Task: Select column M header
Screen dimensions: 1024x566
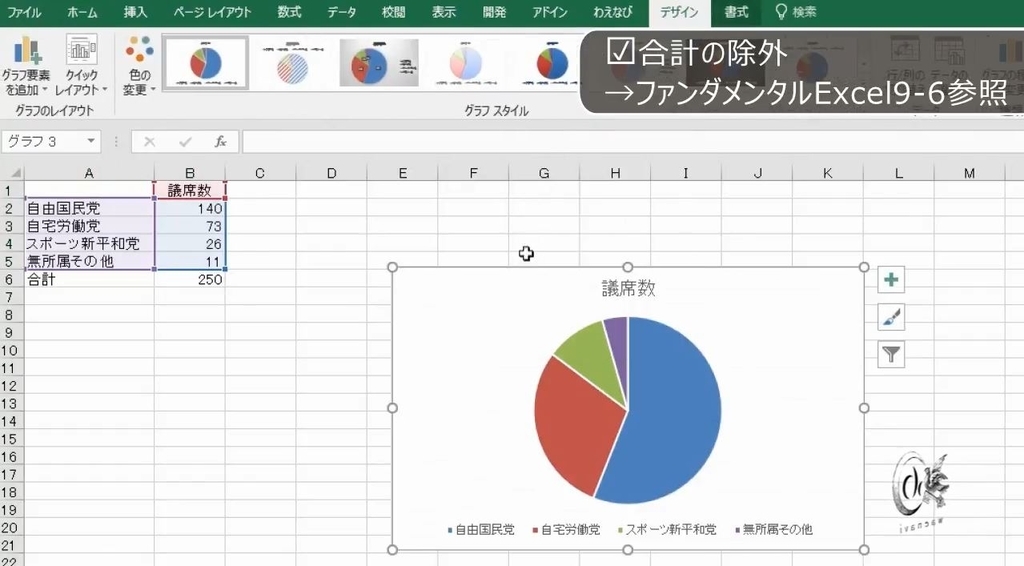Action: pos(969,173)
